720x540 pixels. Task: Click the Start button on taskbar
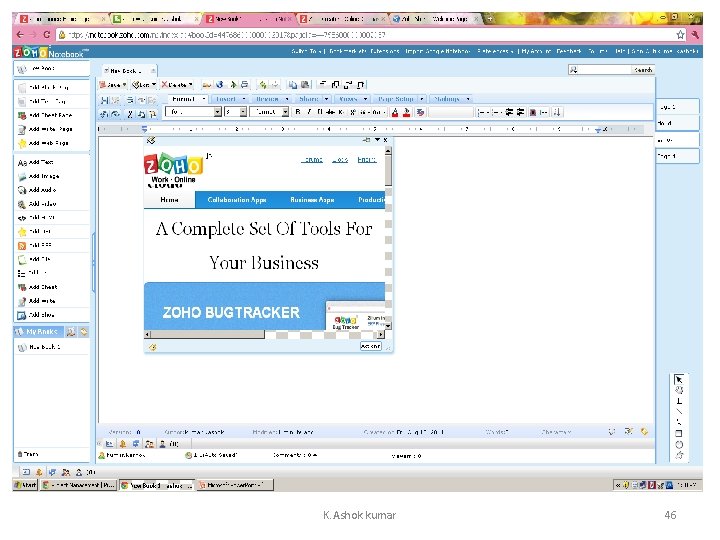pos(25,485)
